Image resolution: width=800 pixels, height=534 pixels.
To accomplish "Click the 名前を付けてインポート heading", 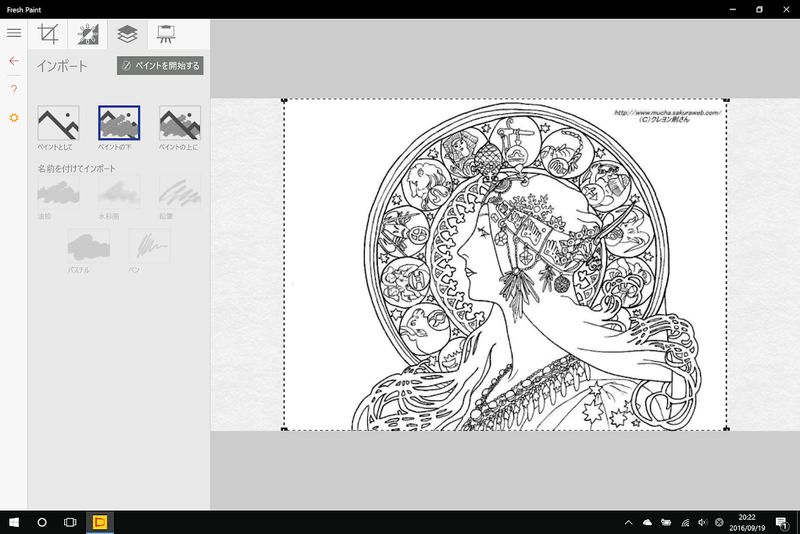I will (77, 168).
